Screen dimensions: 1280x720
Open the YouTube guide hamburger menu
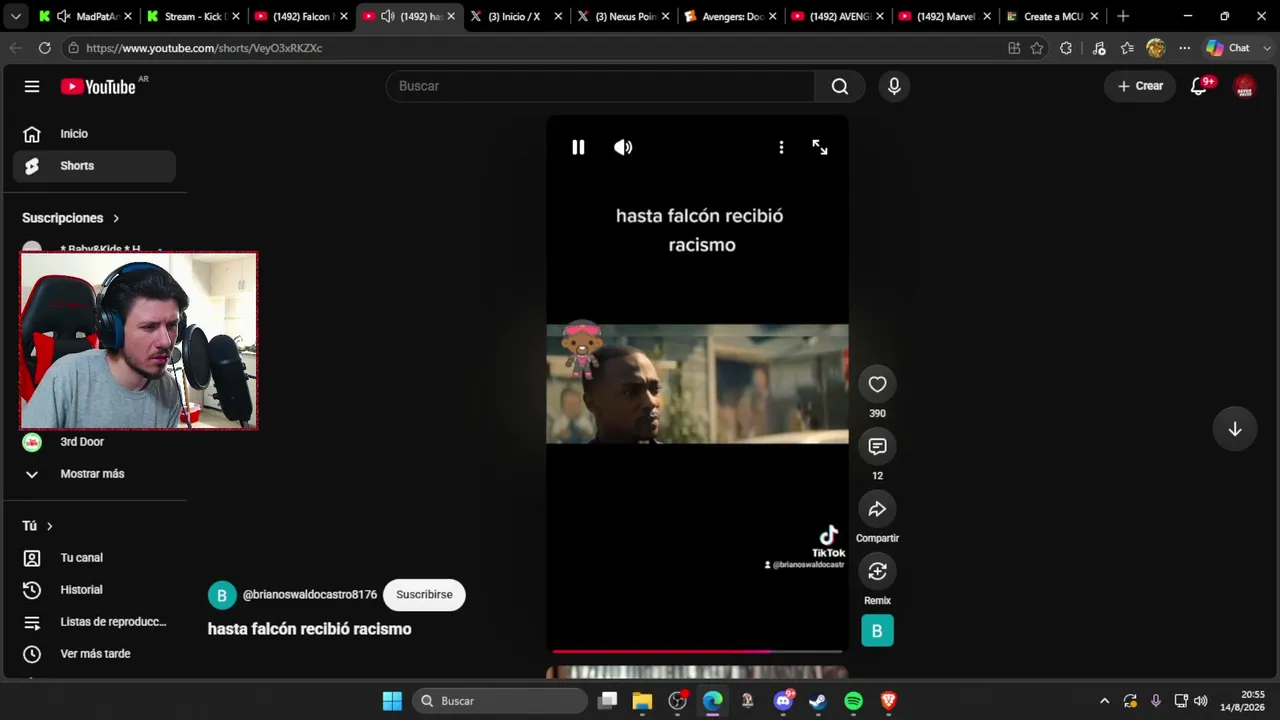point(32,86)
